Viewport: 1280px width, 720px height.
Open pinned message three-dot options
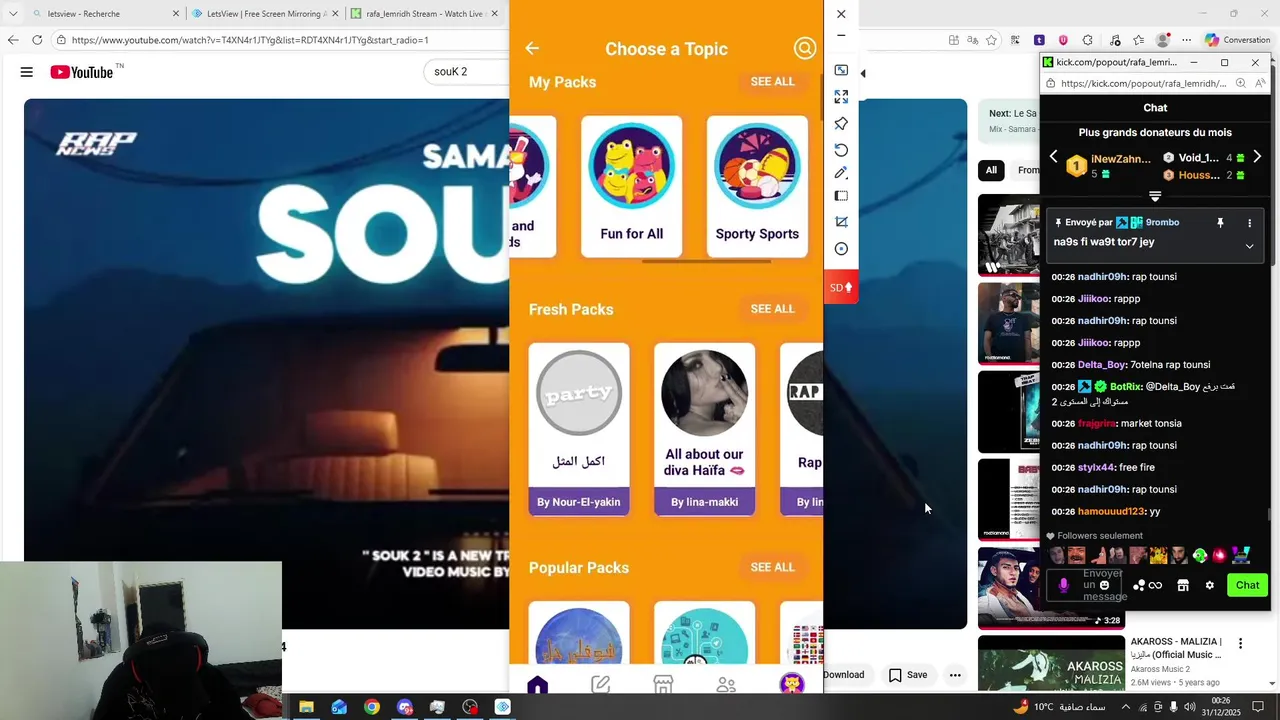click(1249, 223)
